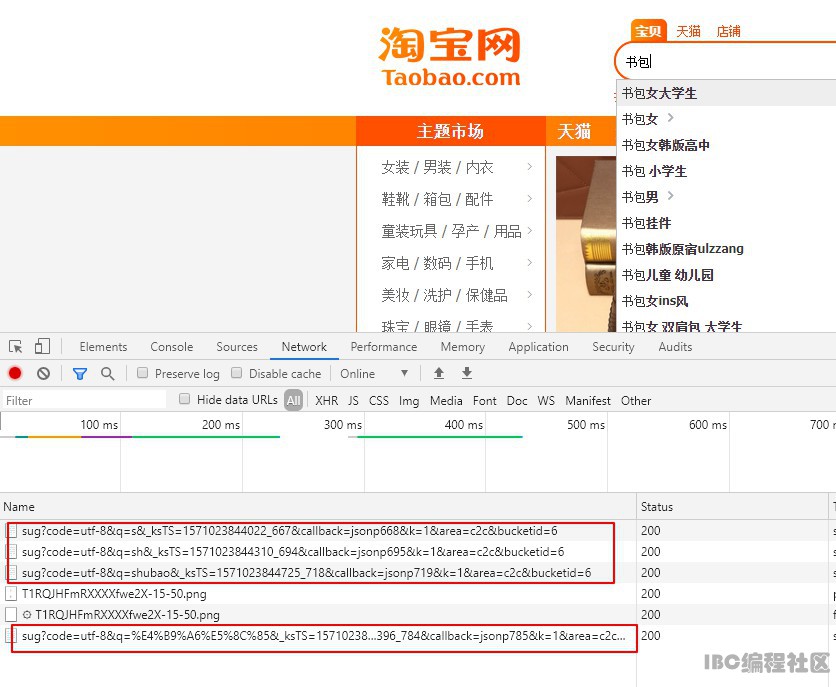The image size is (836, 687).
Task: Enable Preserve log checkbox
Action: (x=142, y=373)
